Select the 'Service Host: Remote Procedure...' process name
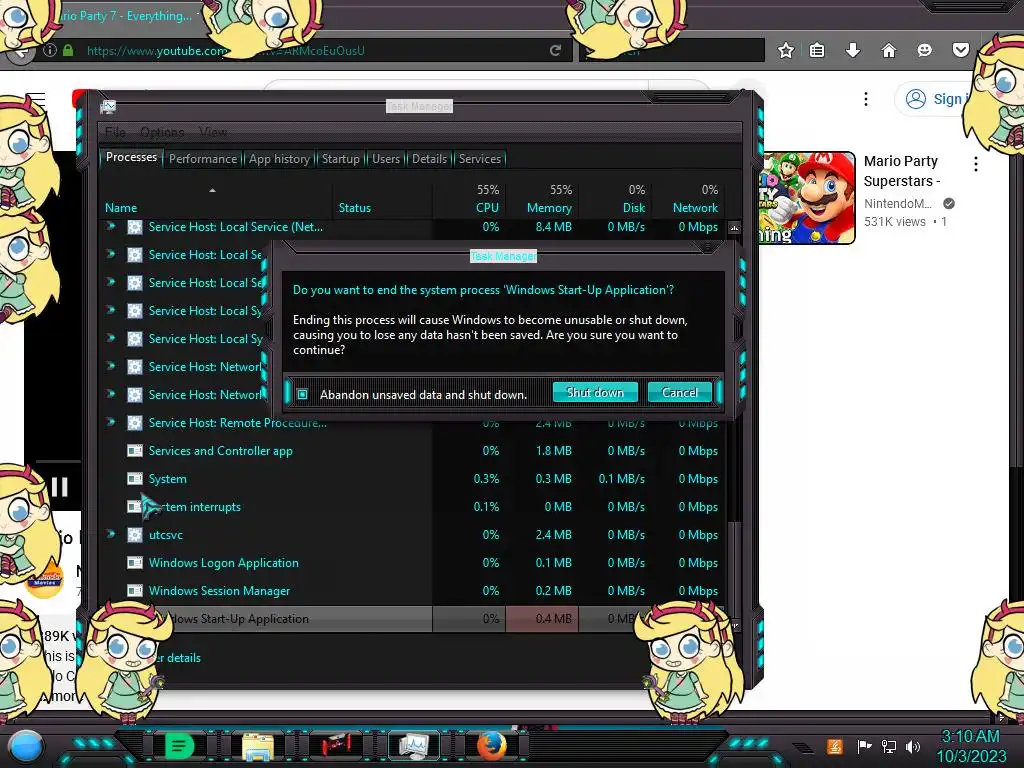This screenshot has width=1024, height=768. coord(238,423)
